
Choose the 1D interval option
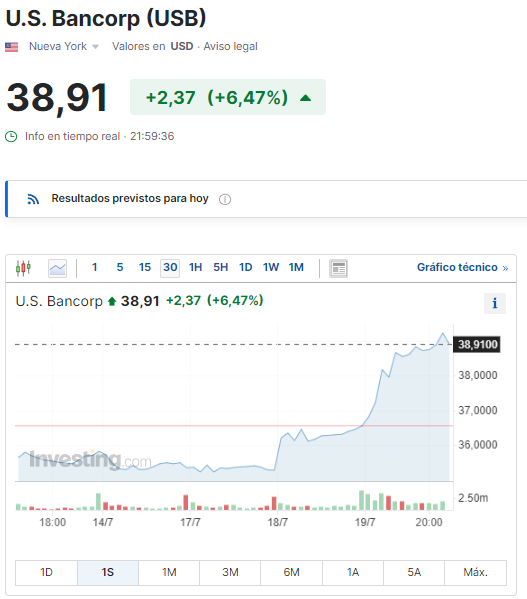point(246,267)
